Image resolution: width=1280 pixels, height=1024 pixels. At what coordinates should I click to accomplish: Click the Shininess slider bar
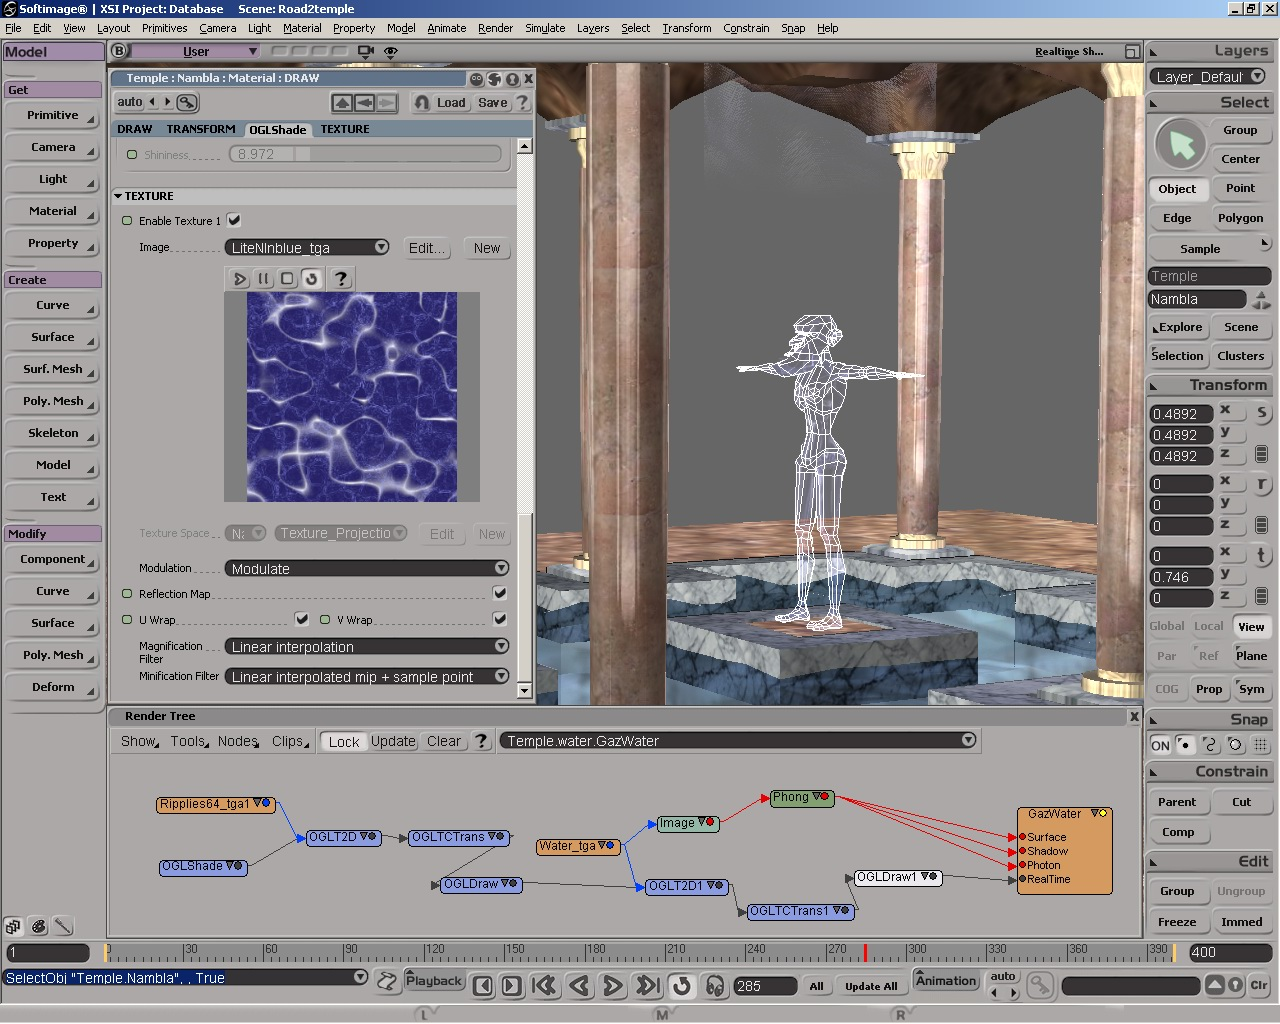365,154
